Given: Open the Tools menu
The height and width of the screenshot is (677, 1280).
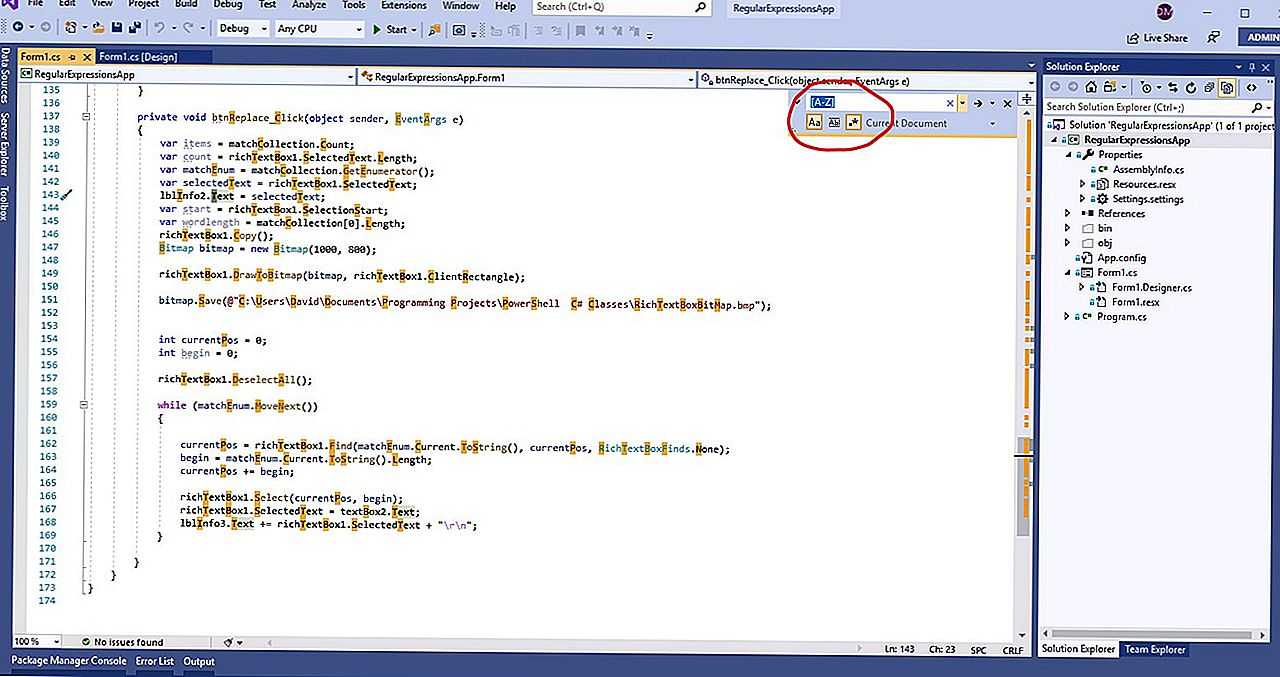Looking at the screenshot, I should click(x=354, y=5).
